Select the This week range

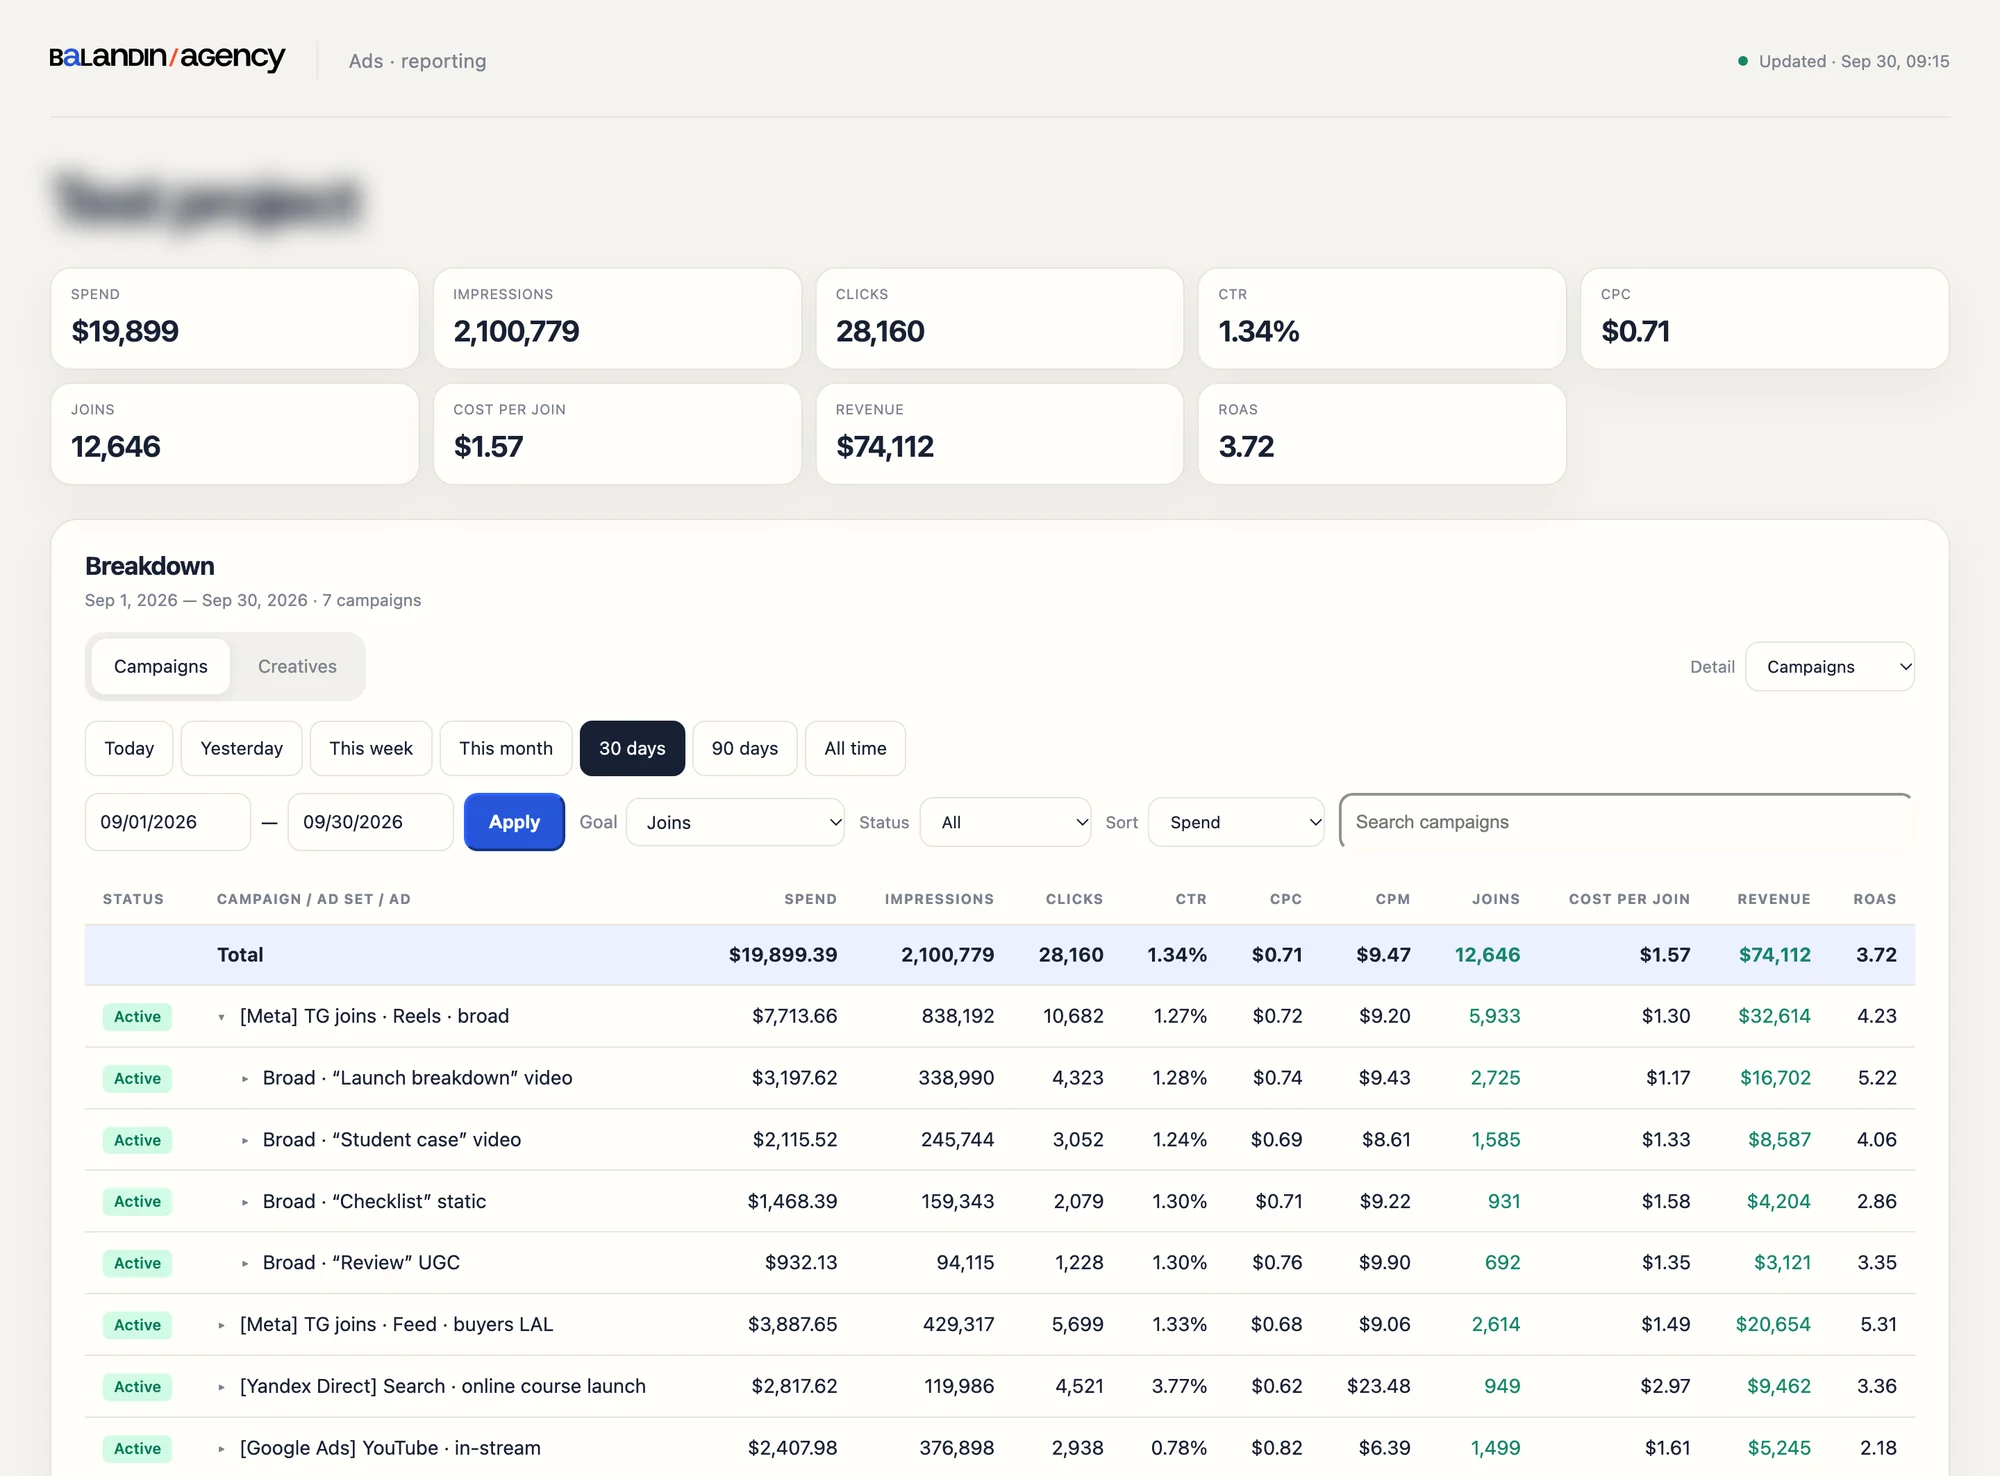point(371,748)
